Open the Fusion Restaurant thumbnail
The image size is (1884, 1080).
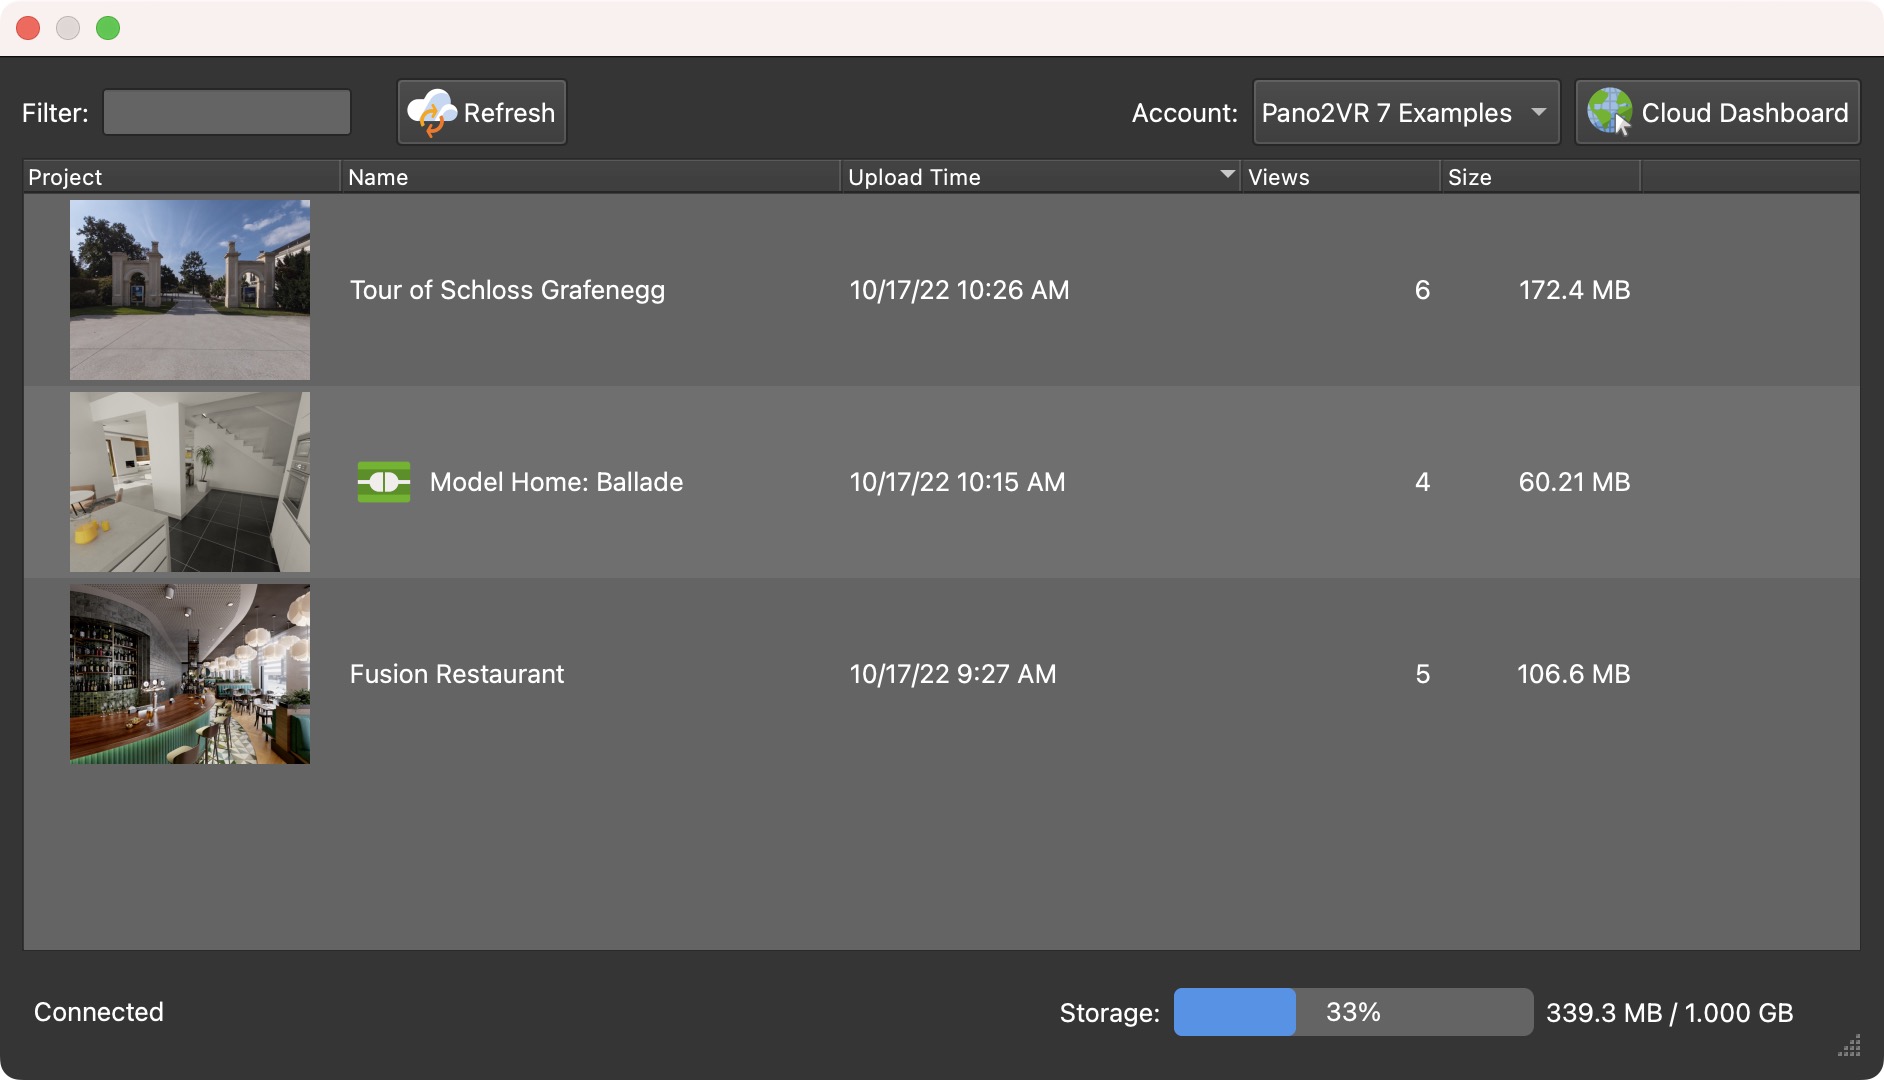189,674
